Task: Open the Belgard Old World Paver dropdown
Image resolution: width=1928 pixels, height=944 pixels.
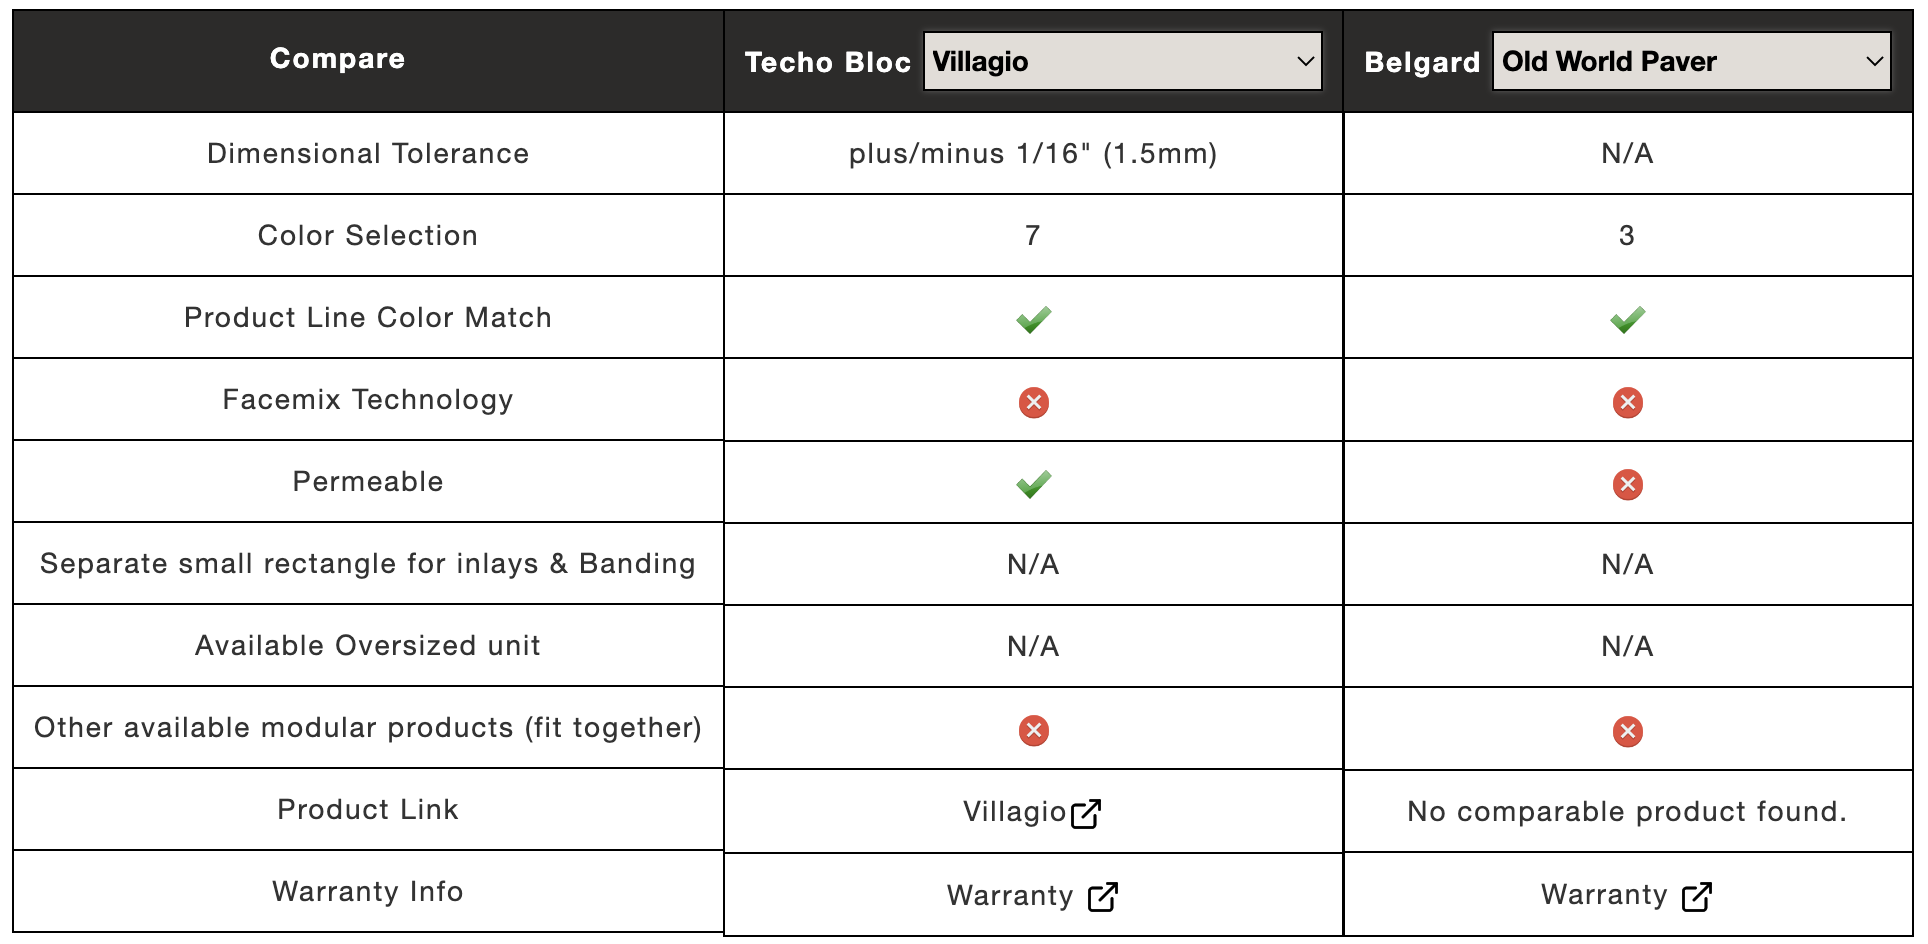Action: [x=1691, y=61]
